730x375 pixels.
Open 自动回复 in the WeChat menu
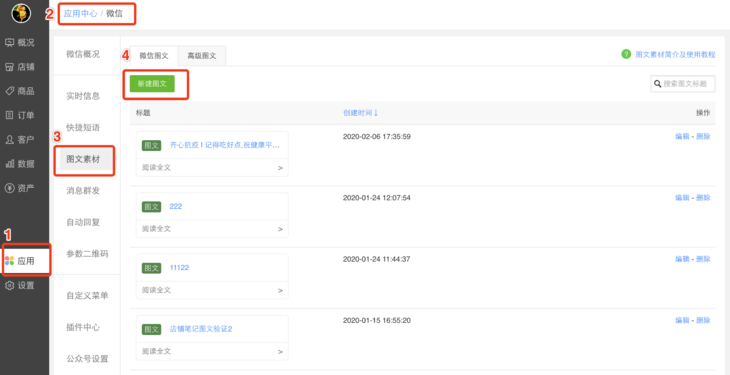click(83, 222)
